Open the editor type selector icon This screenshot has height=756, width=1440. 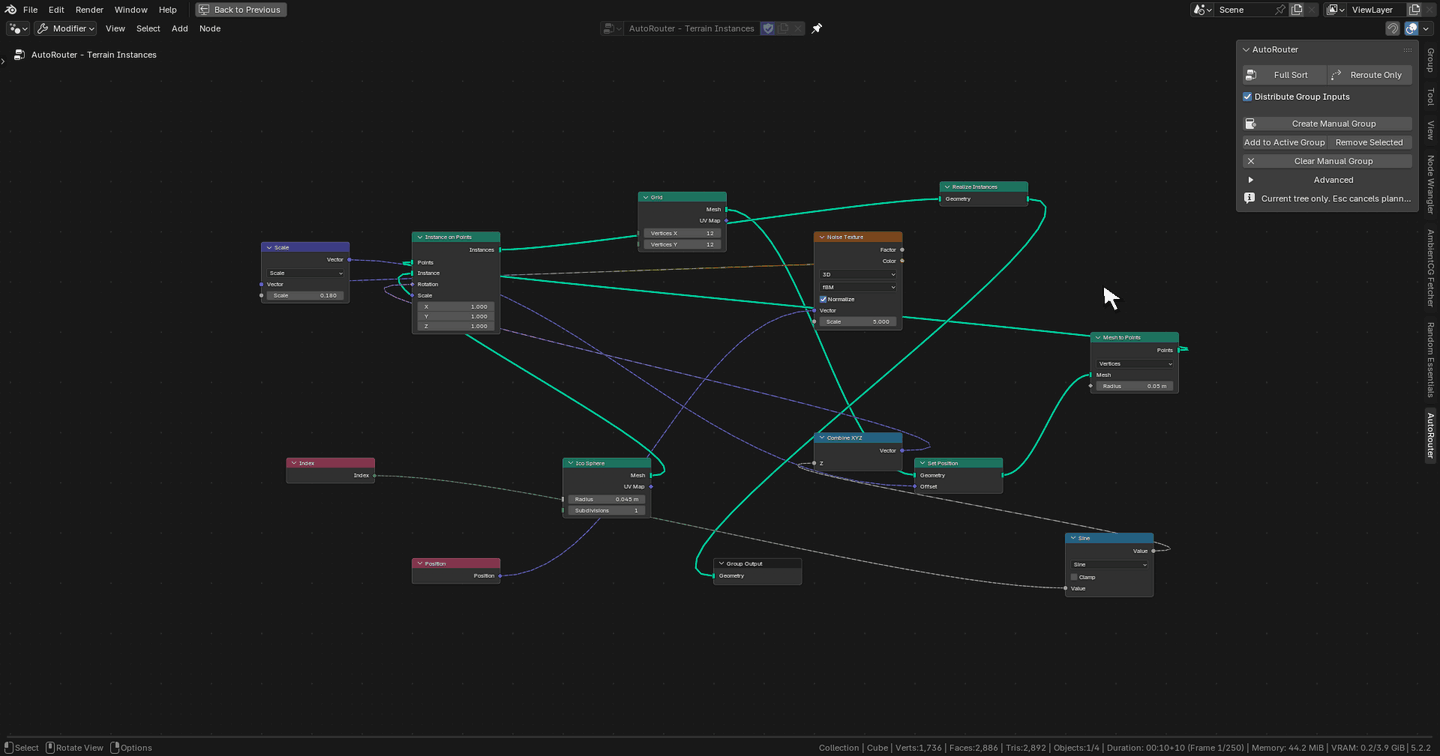tap(18, 28)
